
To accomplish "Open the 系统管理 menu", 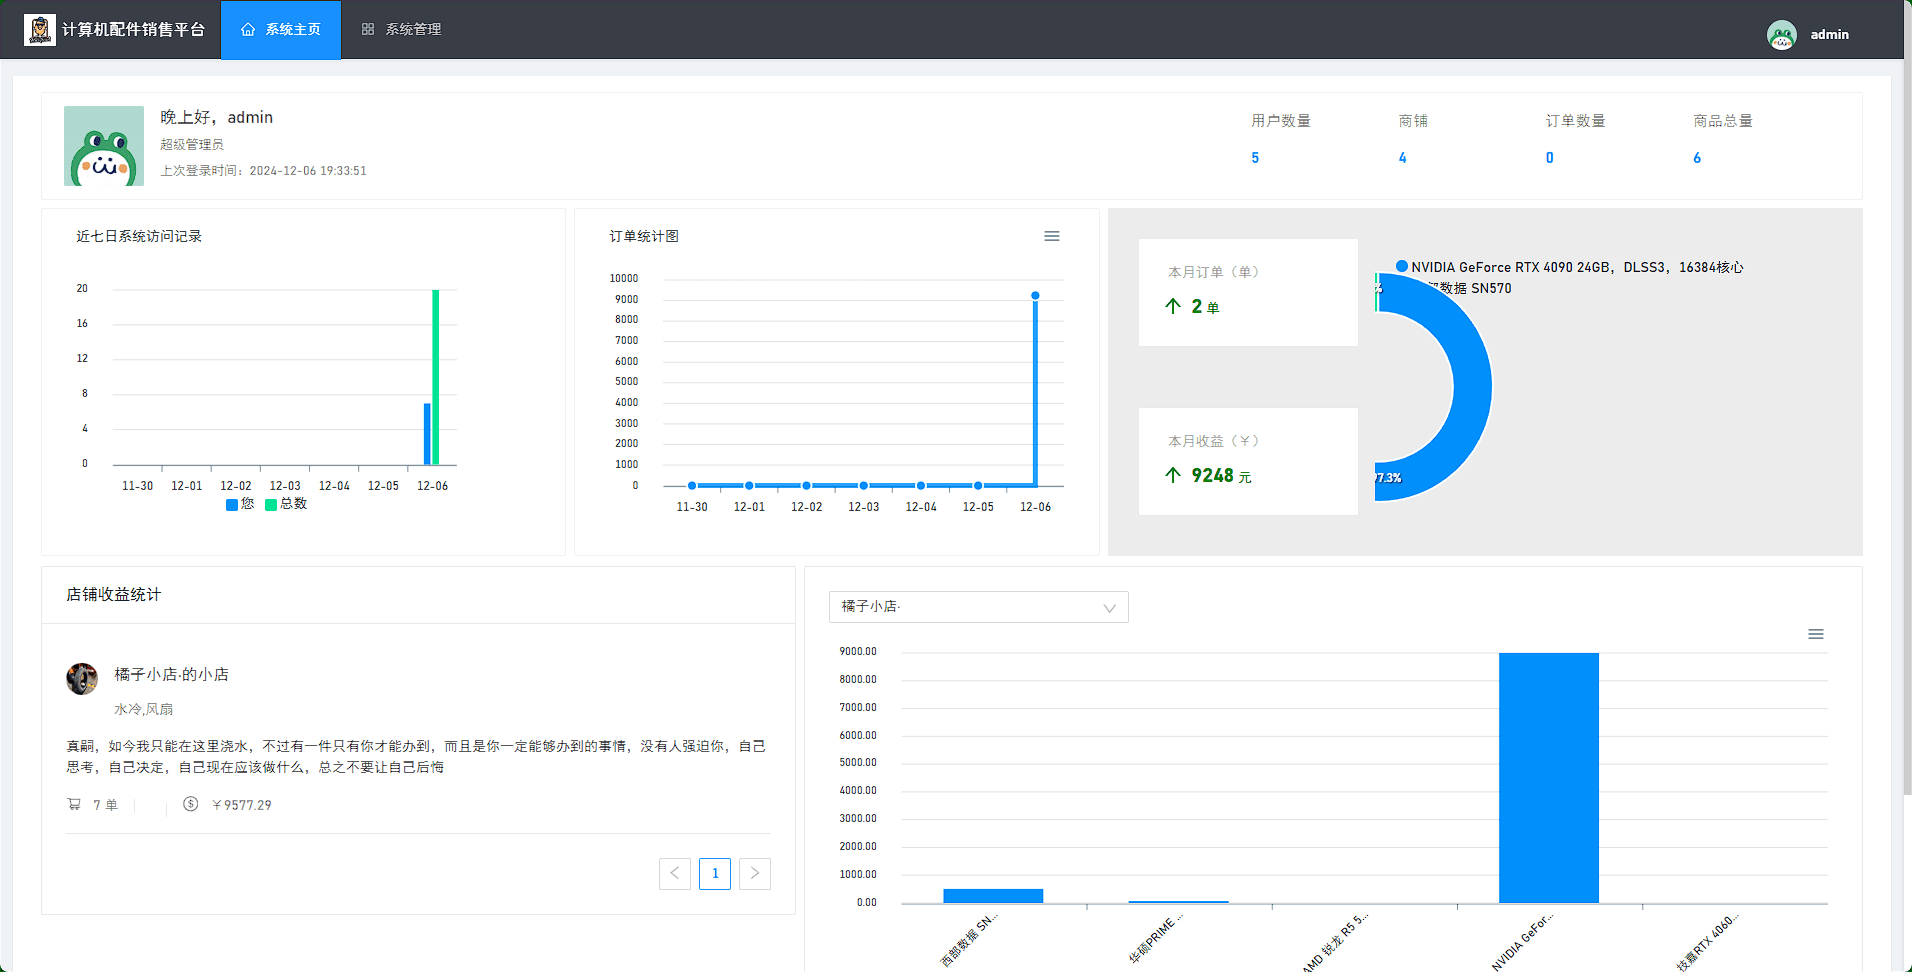I will [x=401, y=30].
